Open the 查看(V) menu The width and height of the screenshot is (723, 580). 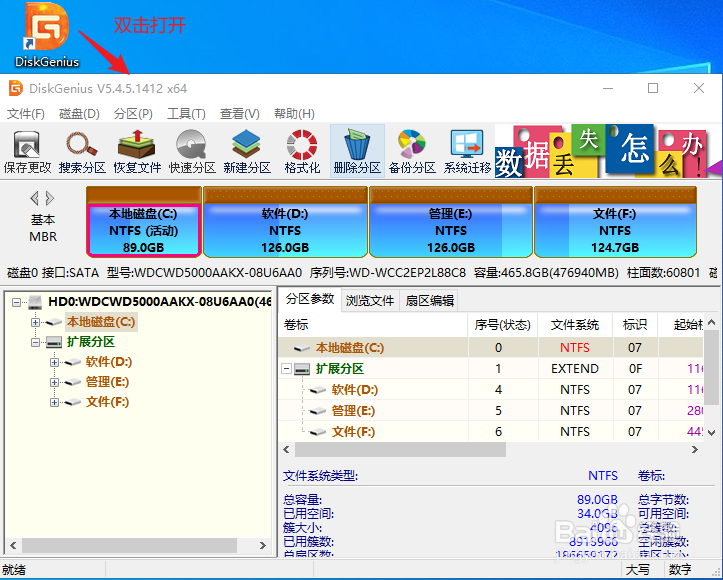pos(239,113)
